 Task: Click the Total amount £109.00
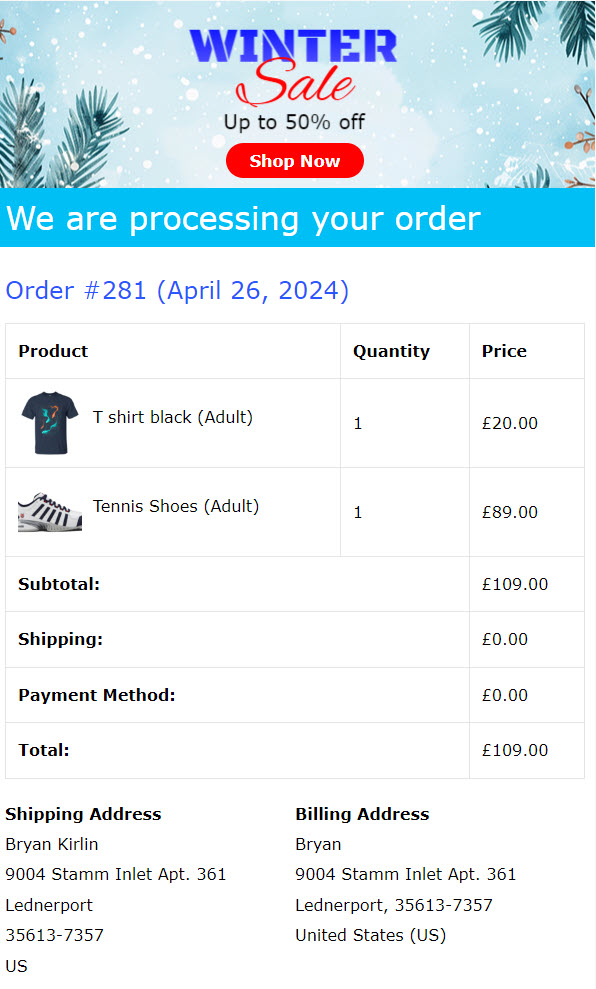click(515, 750)
